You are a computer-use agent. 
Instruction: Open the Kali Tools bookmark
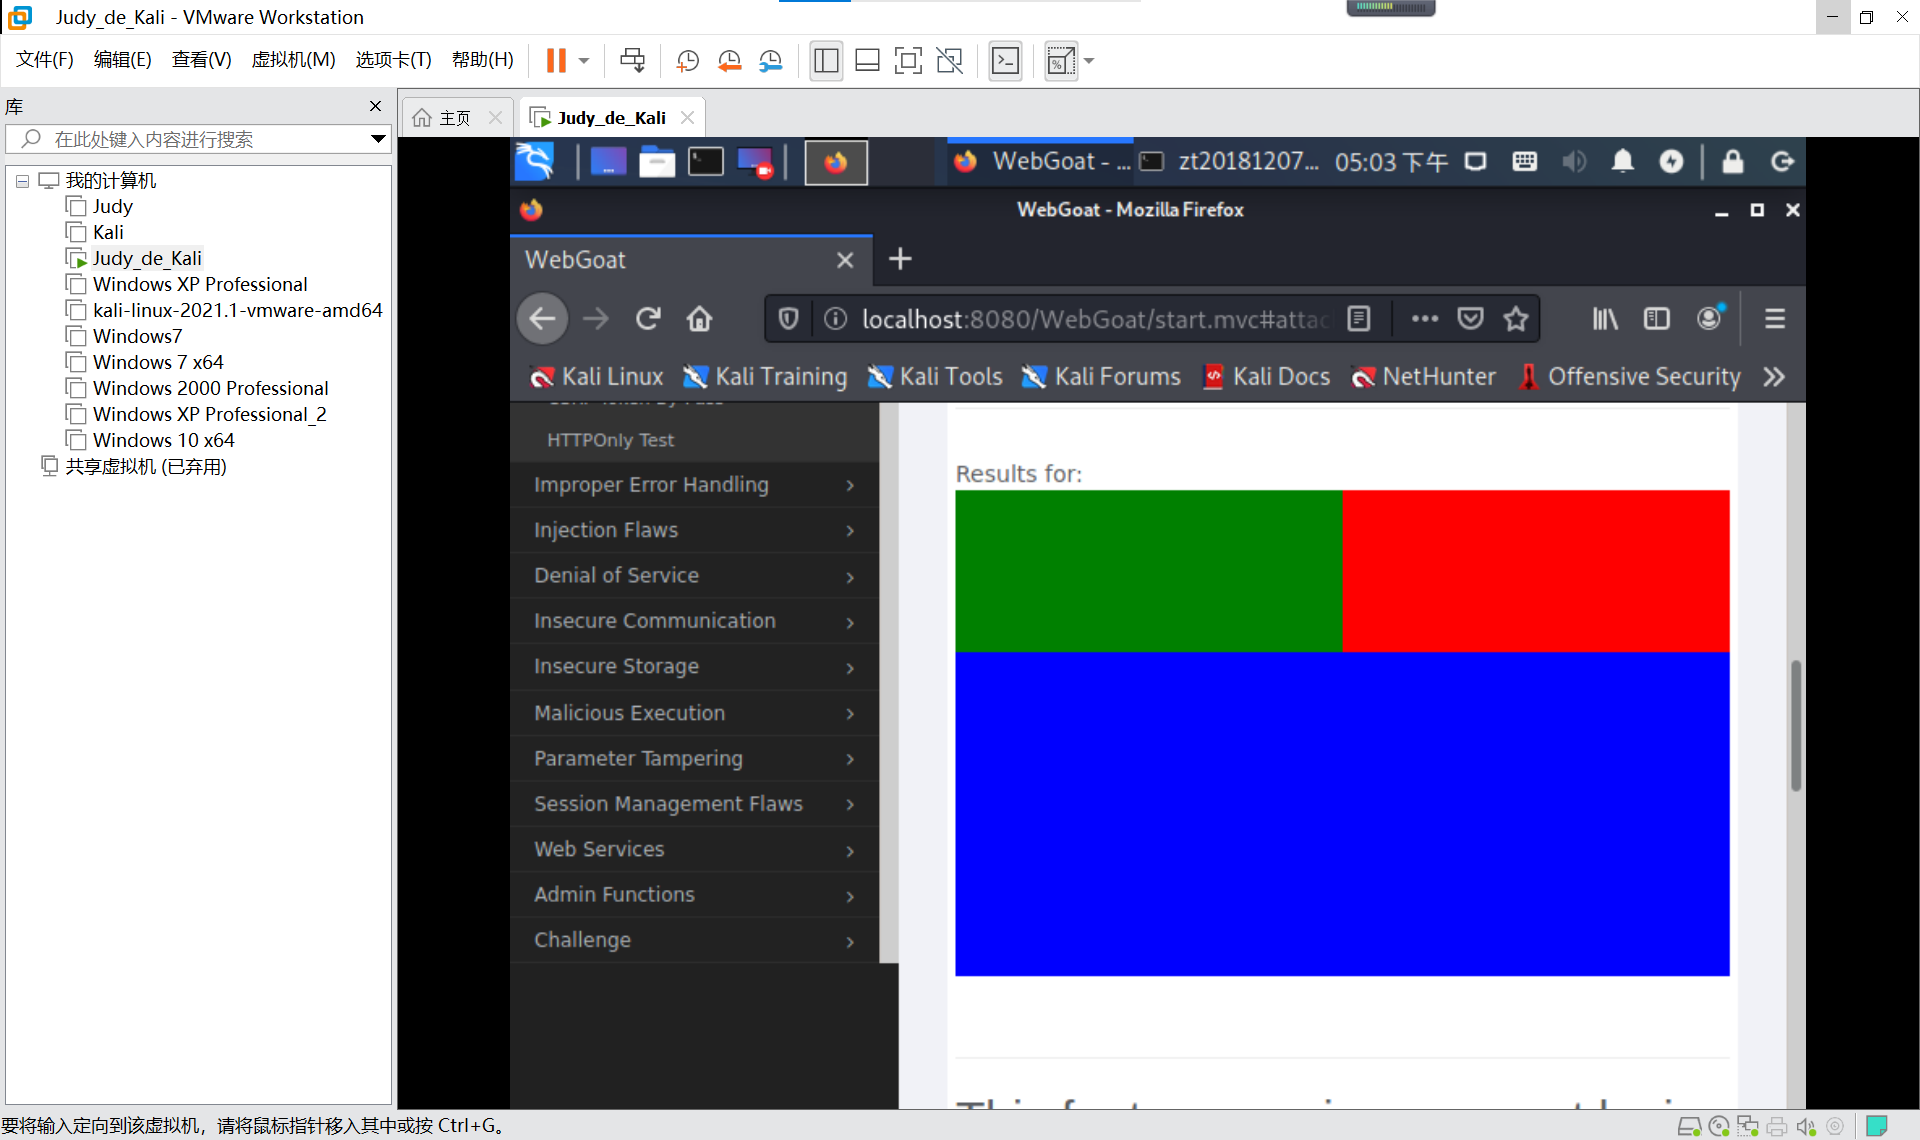click(935, 377)
